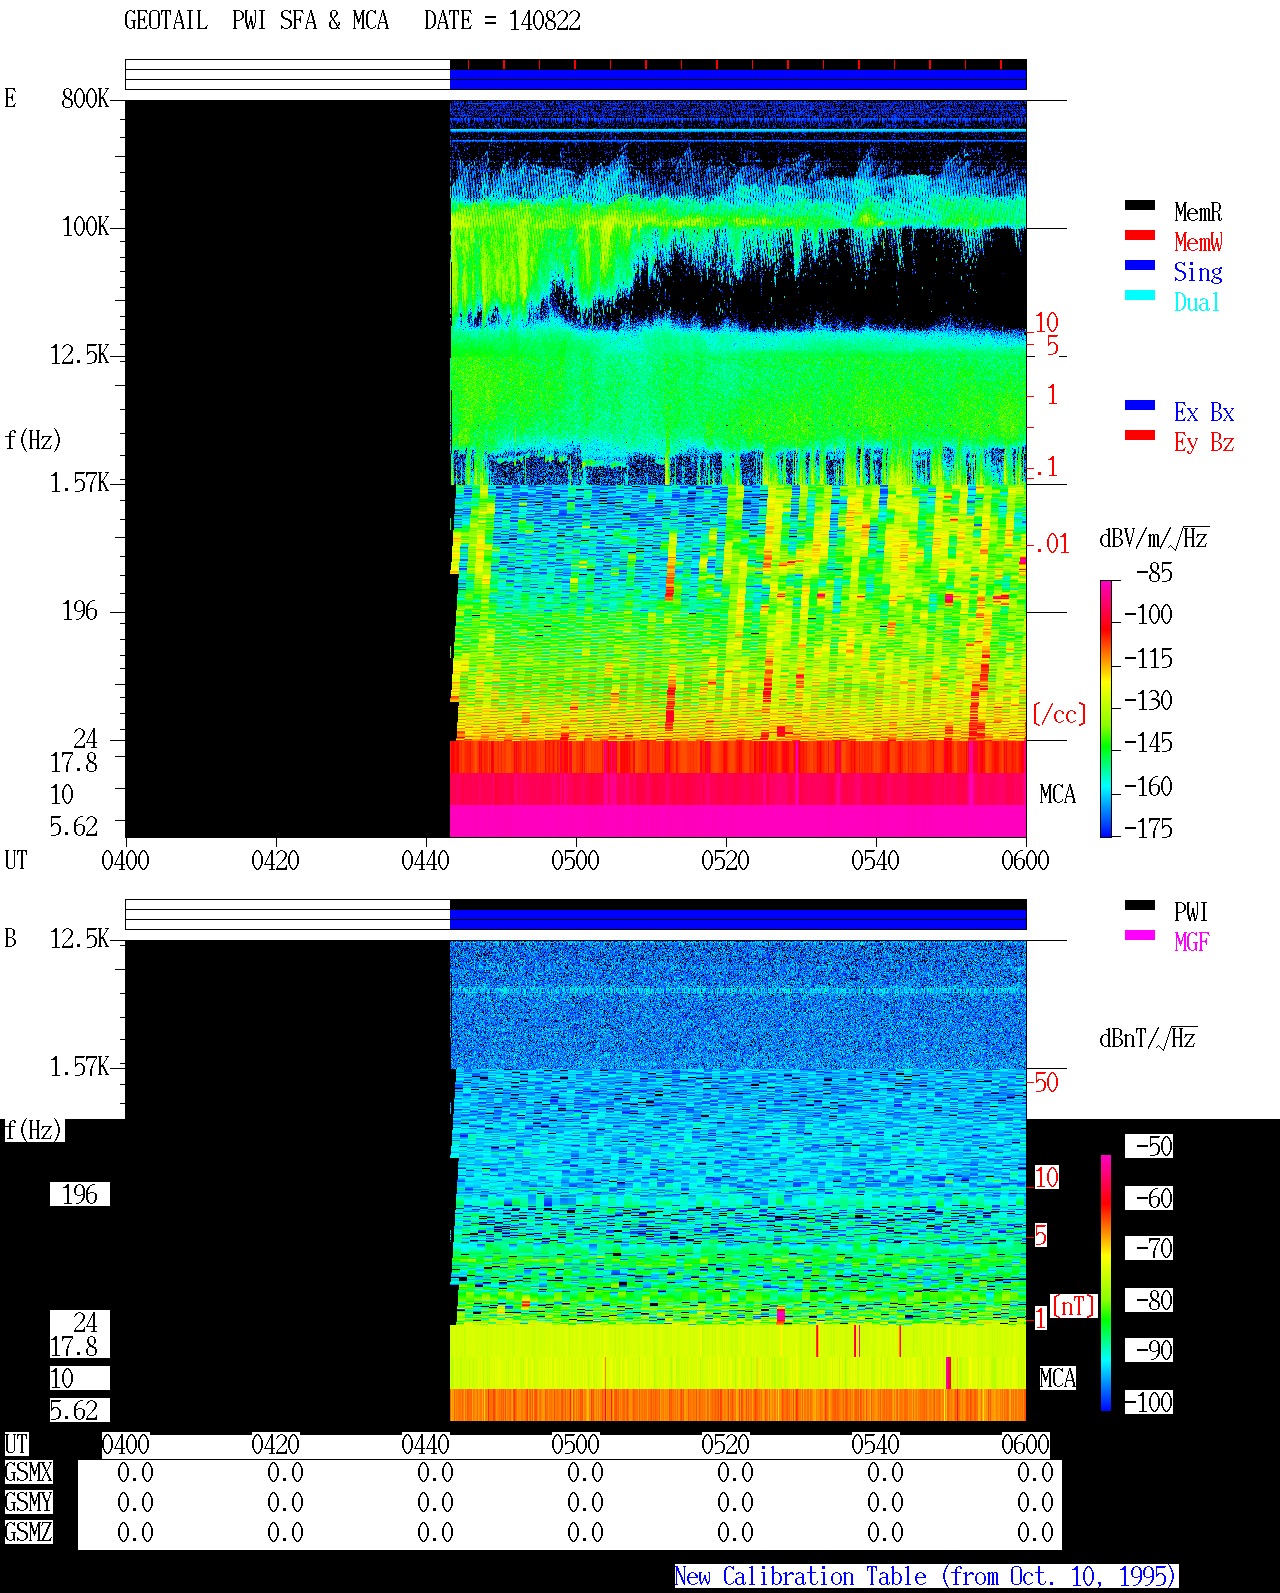The width and height of the screenshot is (1280, 1593).
Task: Click the E panel letter label
Action: point(10,98)
